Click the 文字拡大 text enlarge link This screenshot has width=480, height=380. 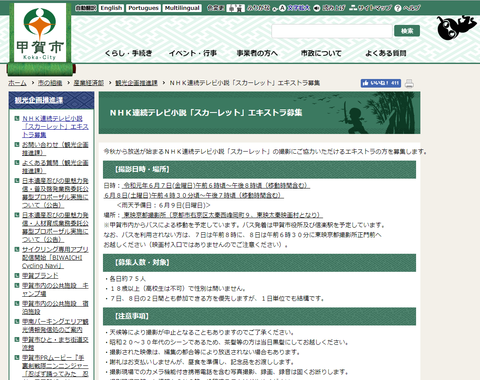tap(299, 8)
